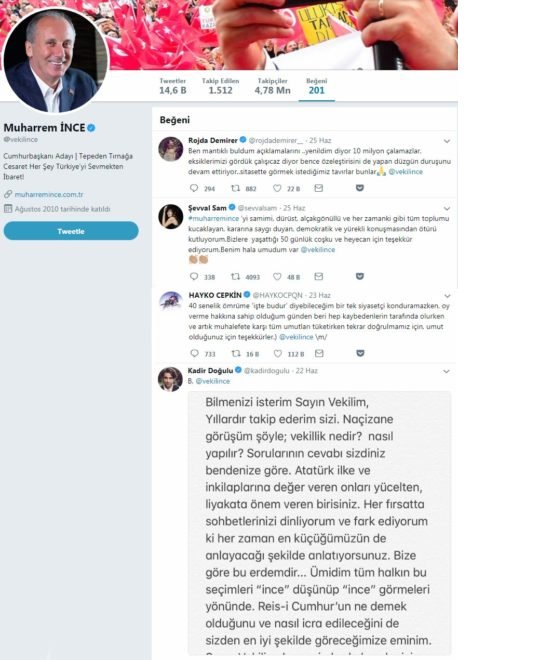Open the muharremince.com.tr link

(x=49, y=194)
